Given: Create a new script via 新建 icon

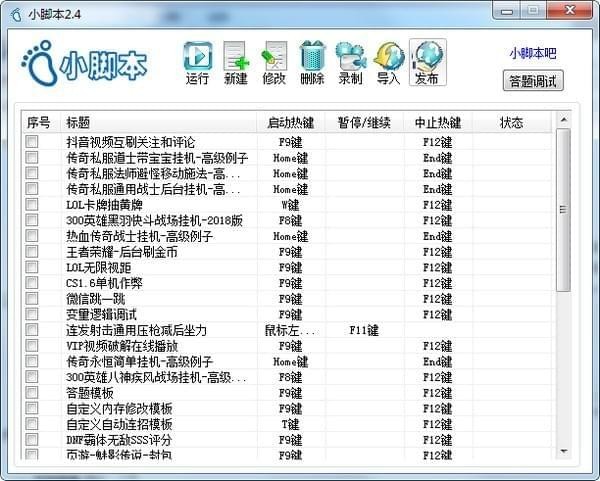Looking at the screenshot, I should click(x=236, y=63).
